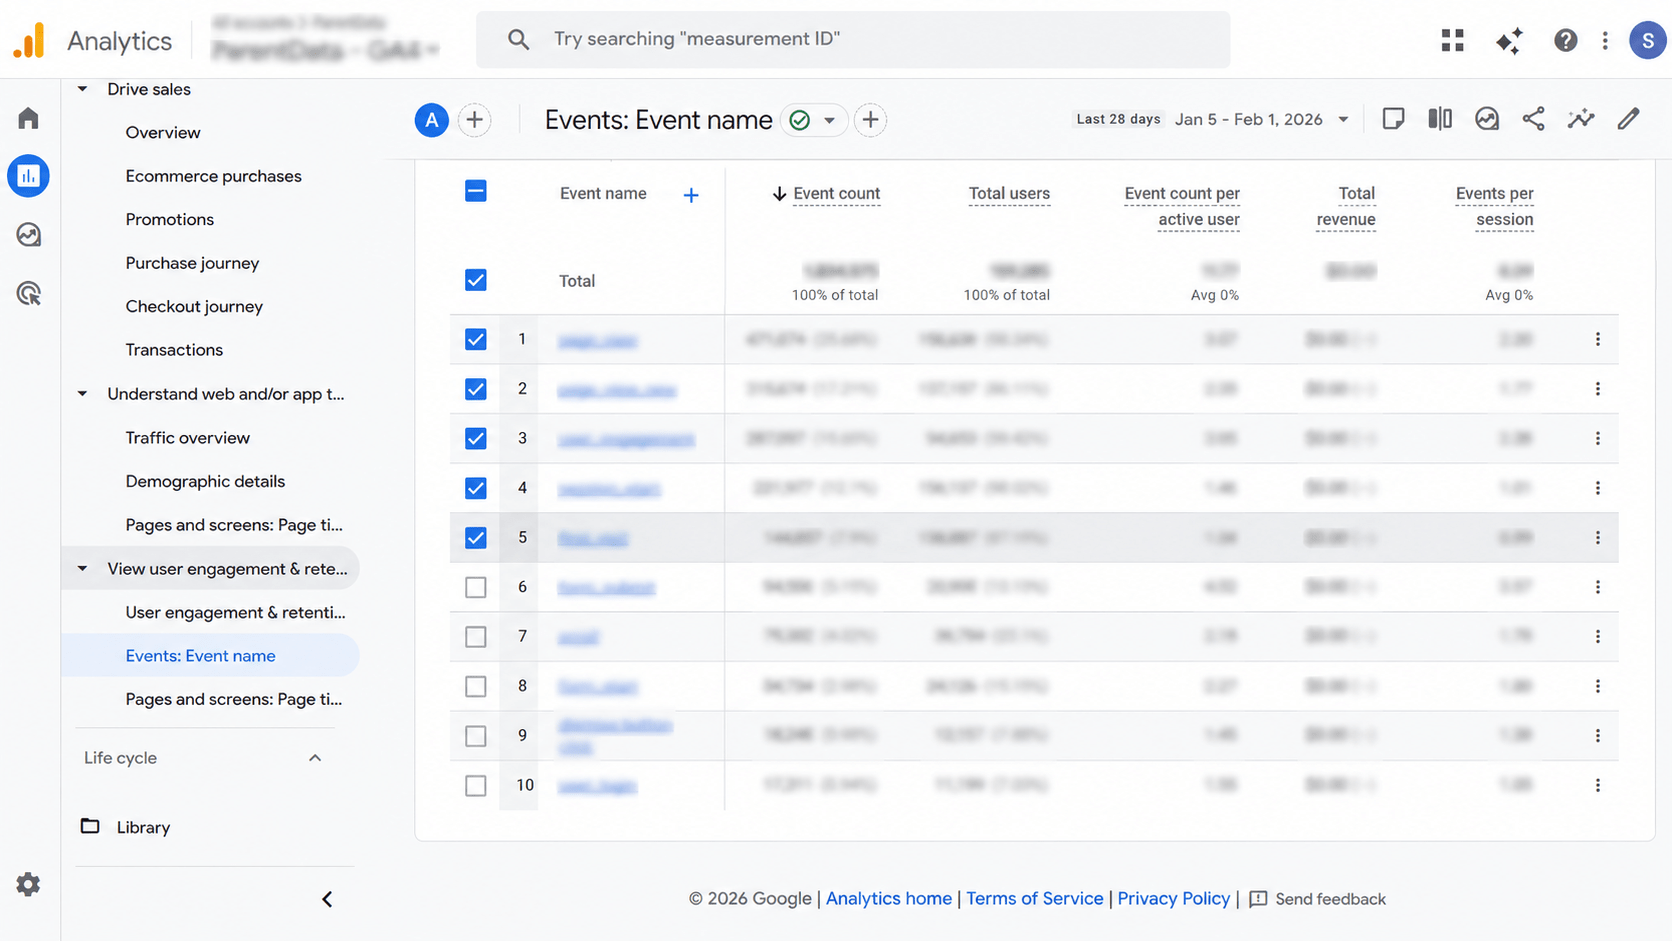The width and height of the screenshot is (1672, 941).
Task: Check row 6 checkbox
Action: 476,587
